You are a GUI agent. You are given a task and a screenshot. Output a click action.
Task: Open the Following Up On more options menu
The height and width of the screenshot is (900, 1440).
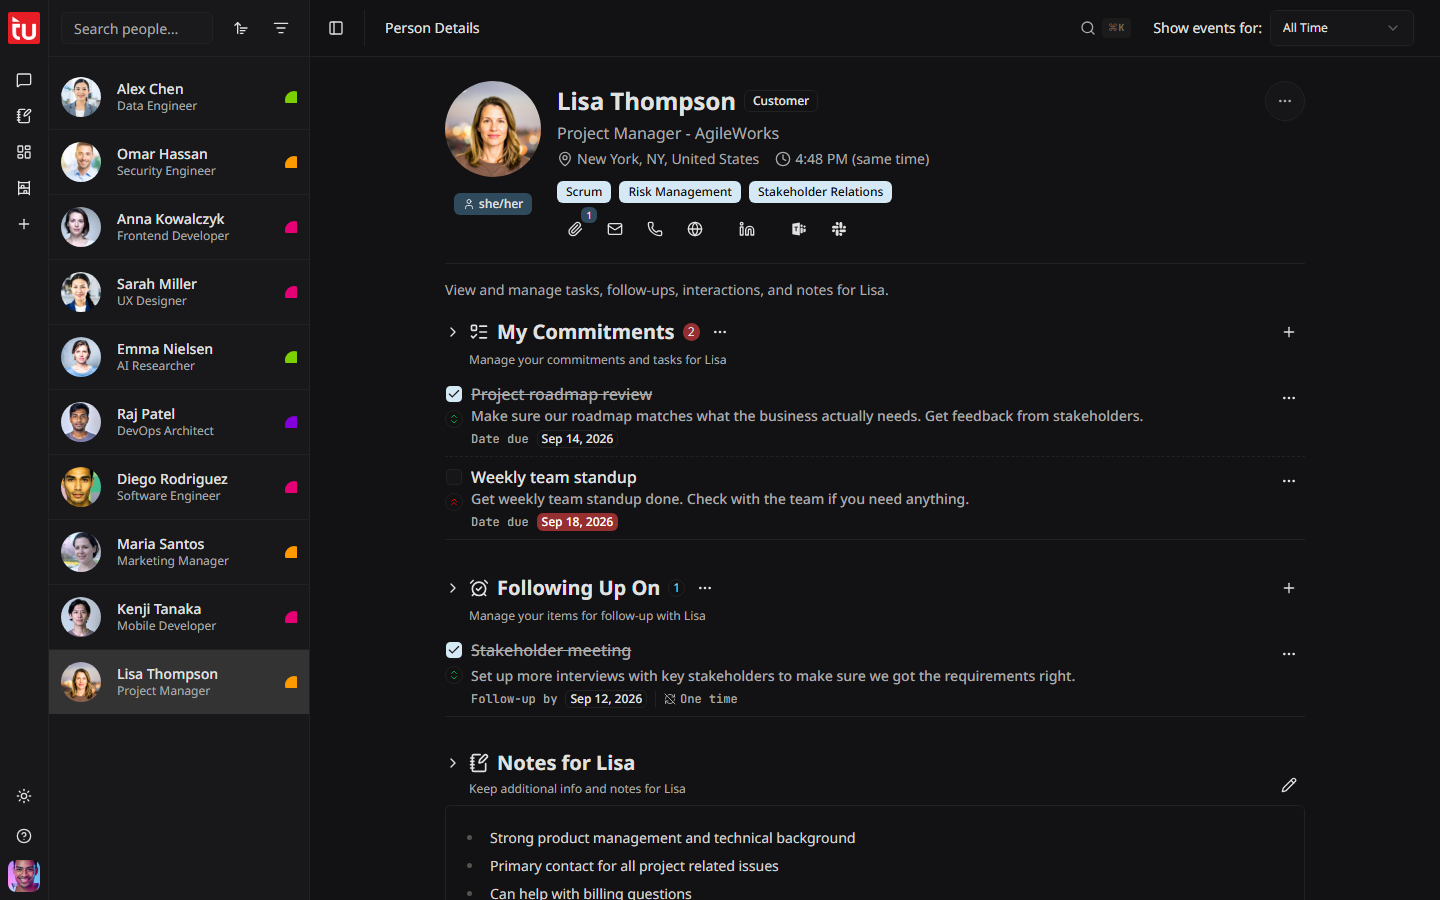(705, 588)
